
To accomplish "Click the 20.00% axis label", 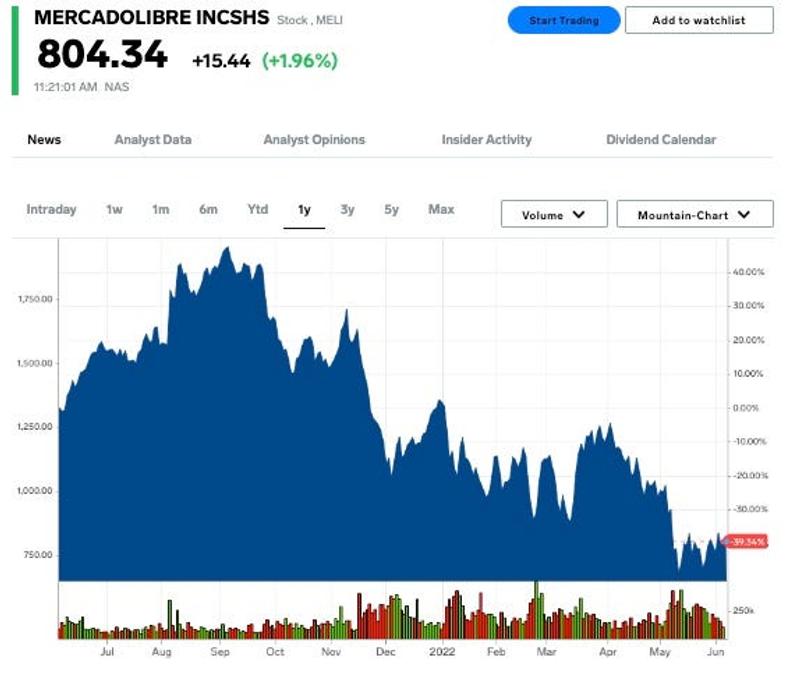I will (x=748, y=340).
